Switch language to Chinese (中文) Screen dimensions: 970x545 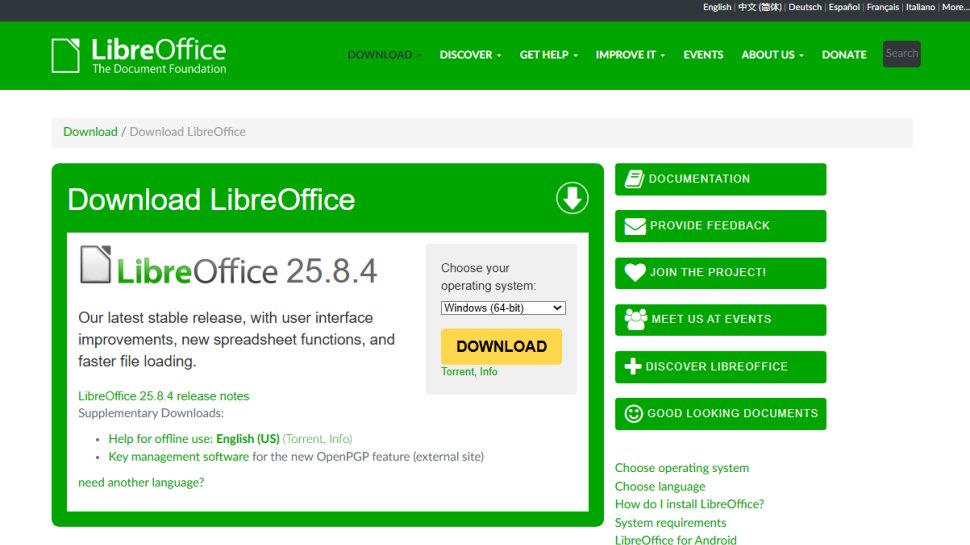point(760,7)
